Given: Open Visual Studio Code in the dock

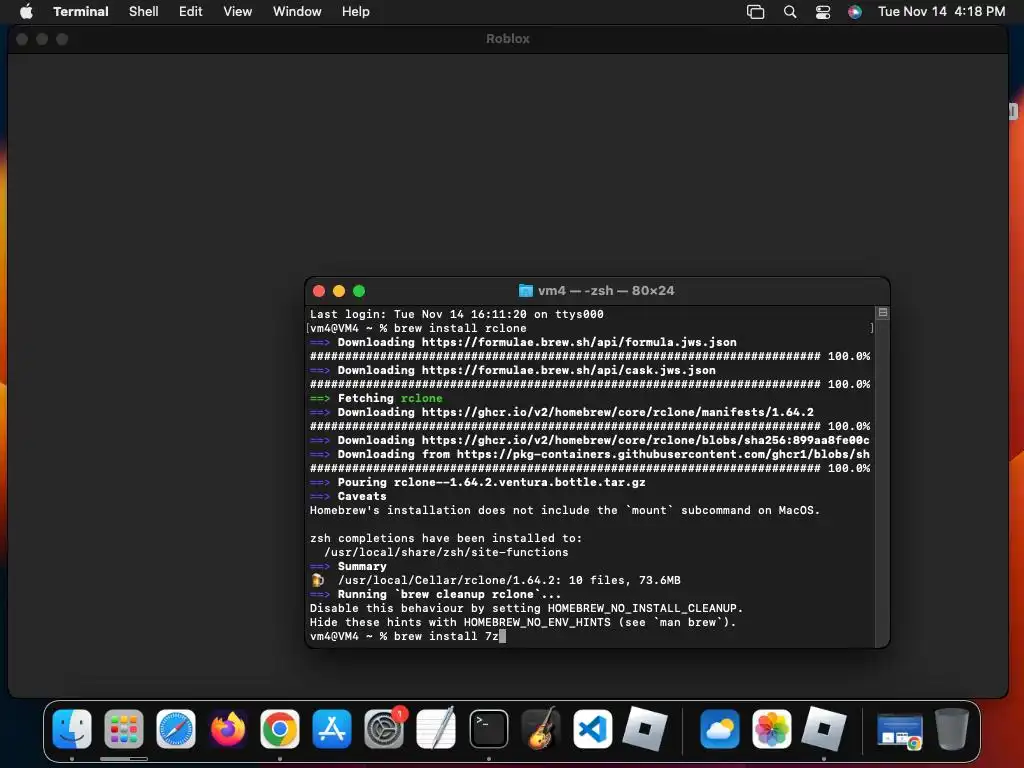Looking at the screenshot, I should pyautogui.click(x=592, y=729).
